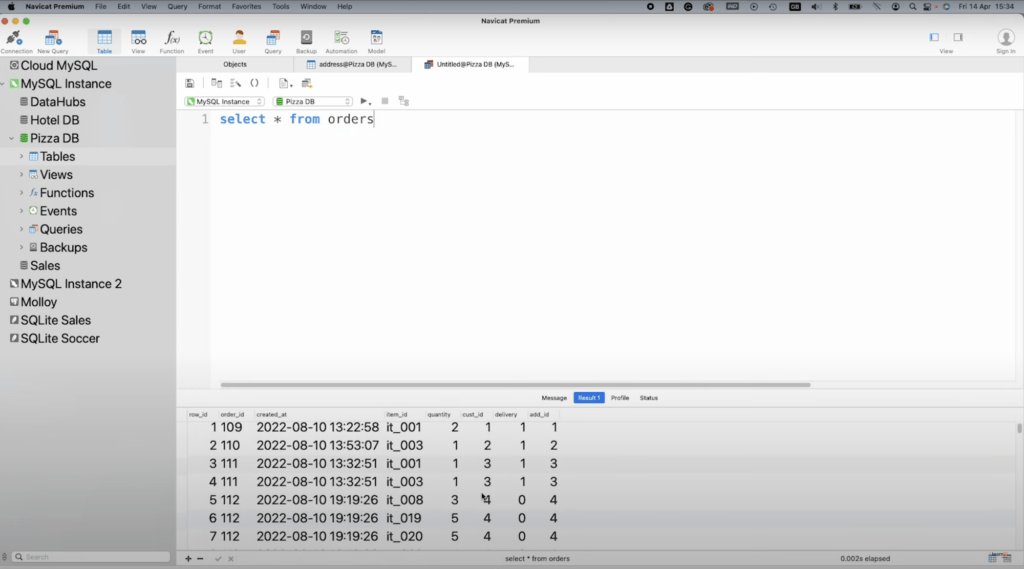Select the Hotel DB database in sidebar
This screenshot has height=569, width=1024.
point(54,120)
